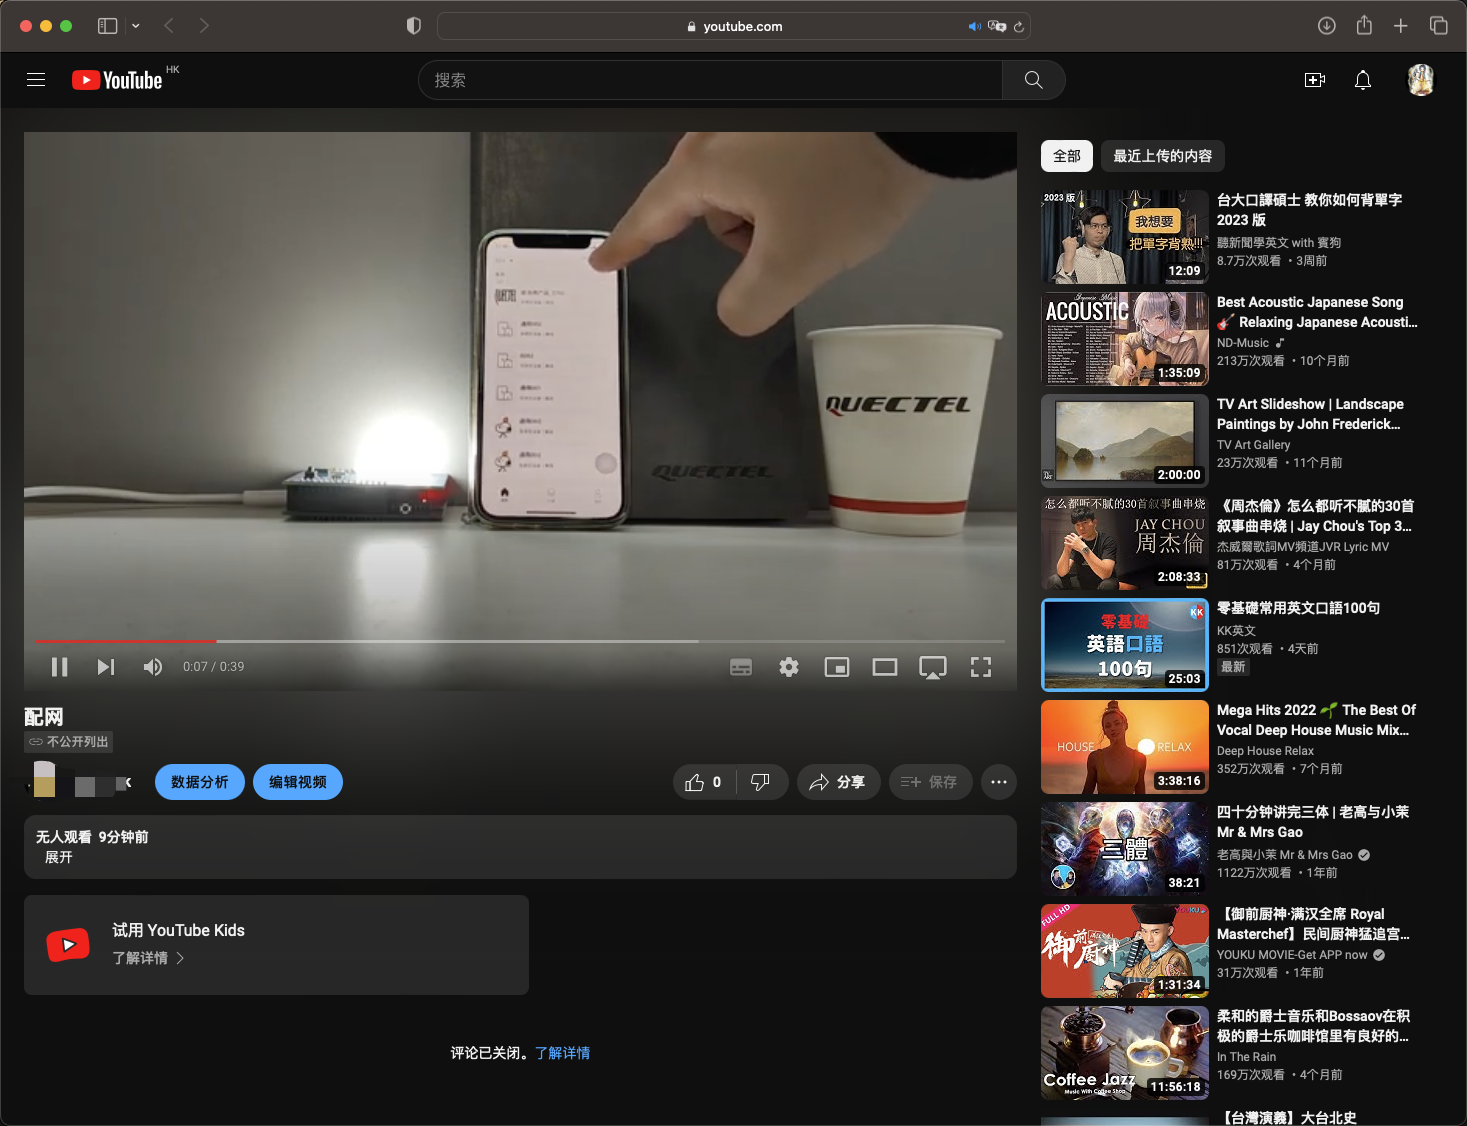Open ND-Music channel name
1467x1126 pixels.
pos(1243,343)
